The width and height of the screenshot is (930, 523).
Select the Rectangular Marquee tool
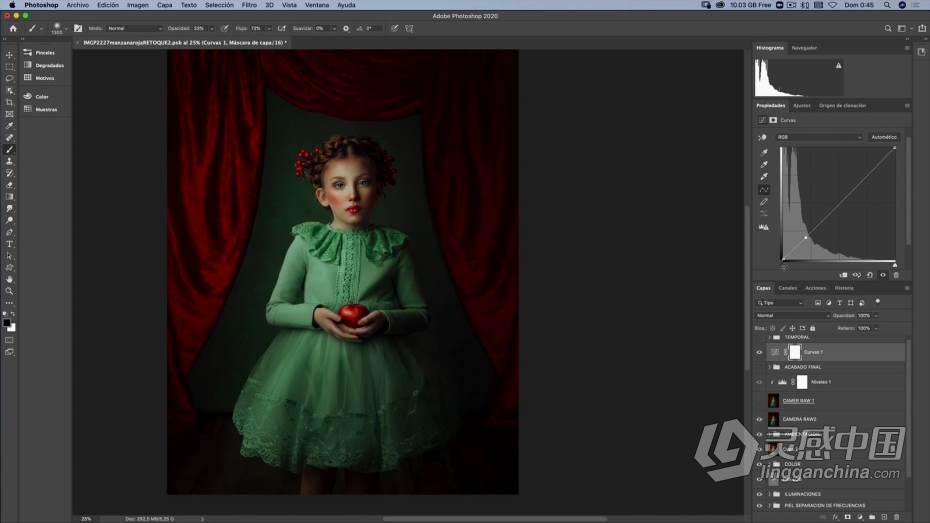pyautogui.click(x=9, y=66)
